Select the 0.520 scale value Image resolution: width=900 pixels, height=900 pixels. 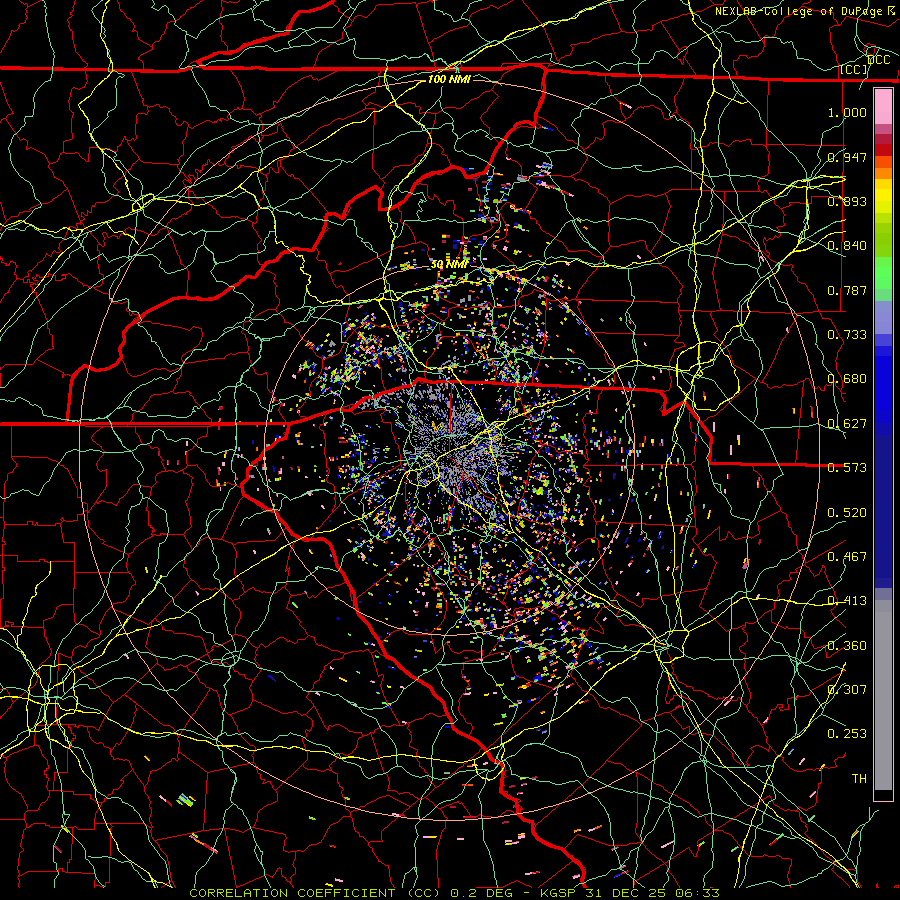[x=847, y=512]
